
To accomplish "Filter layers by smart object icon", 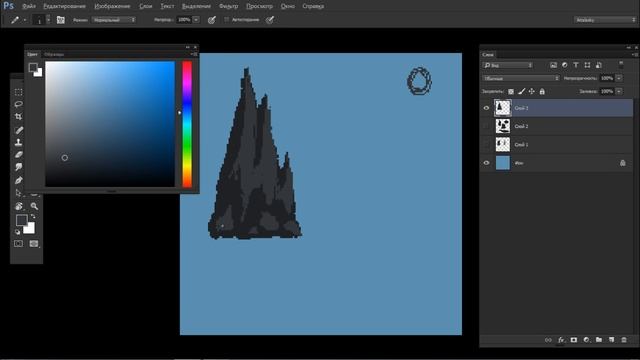I will click(x=599, y=65).
